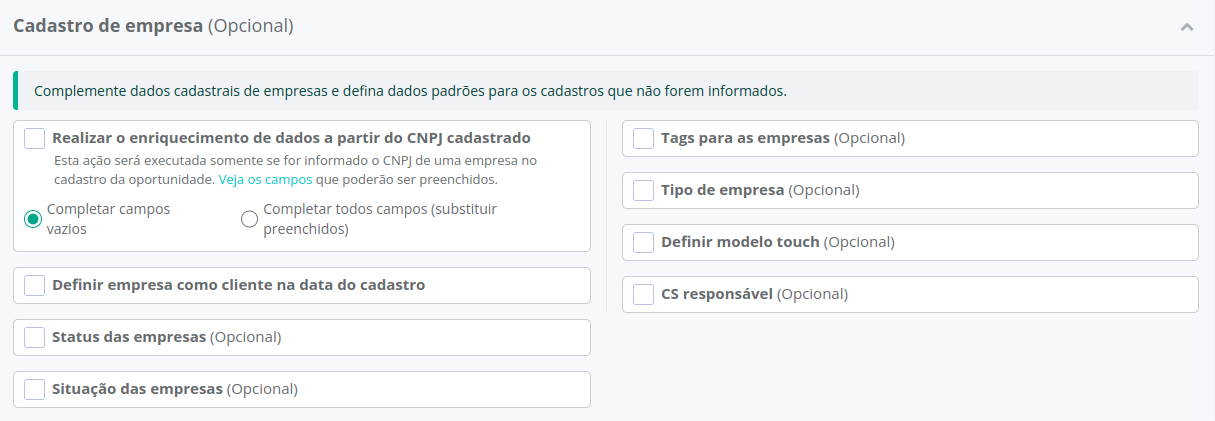Open the Veja os campos link
1215x421 pixels.
(x=265, y=180)
